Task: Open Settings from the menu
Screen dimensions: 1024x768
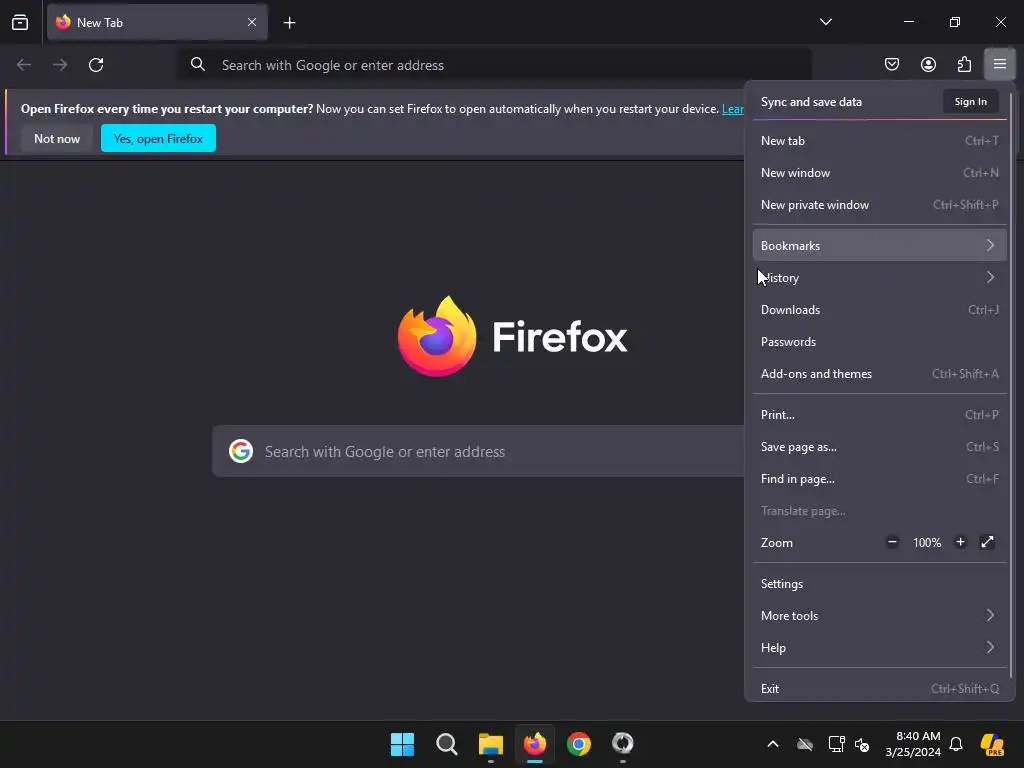Action: (879, 584)
